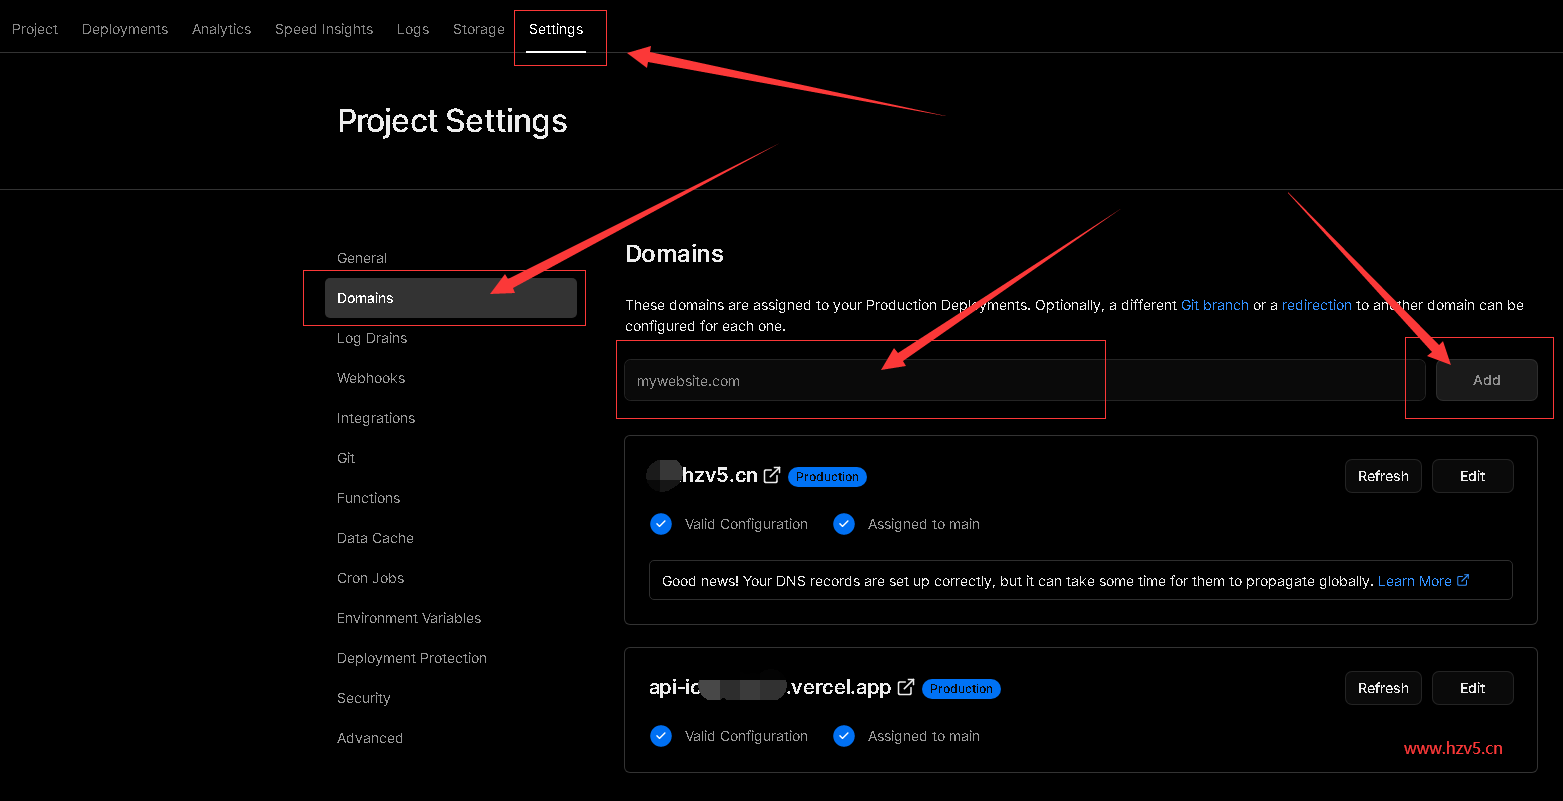Click Valid Configuration text under hzv5.cn
The height and width of the screenshot is (801, 1563).
click(746, 524)
